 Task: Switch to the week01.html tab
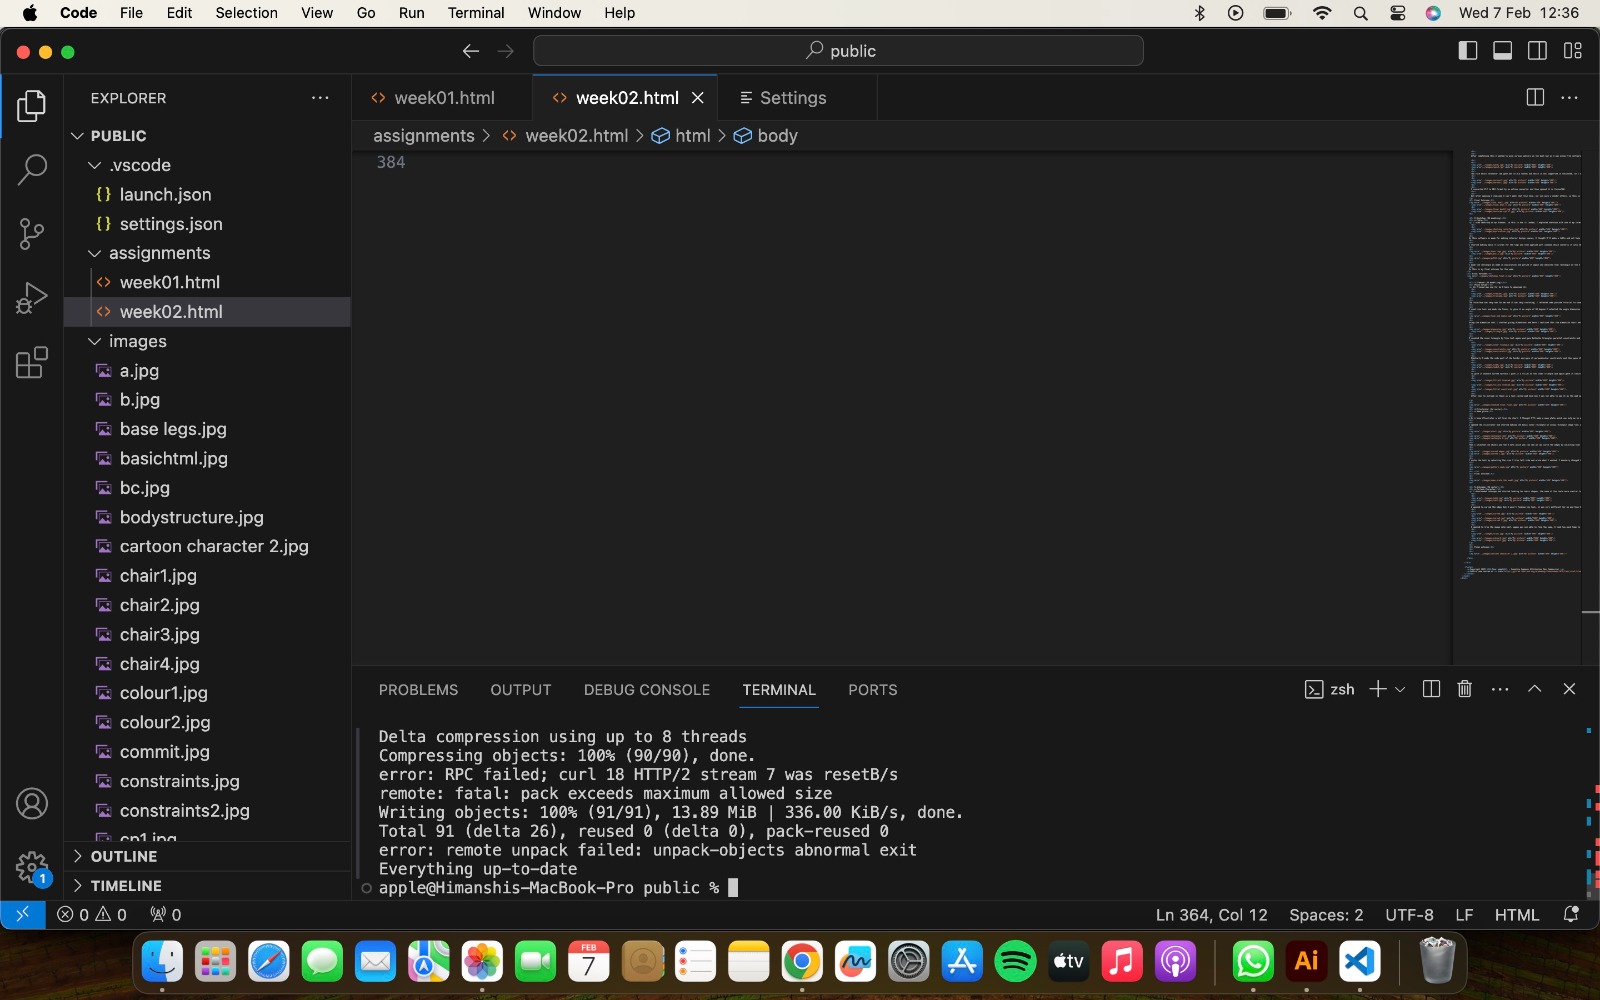click(x=442, y=98)
